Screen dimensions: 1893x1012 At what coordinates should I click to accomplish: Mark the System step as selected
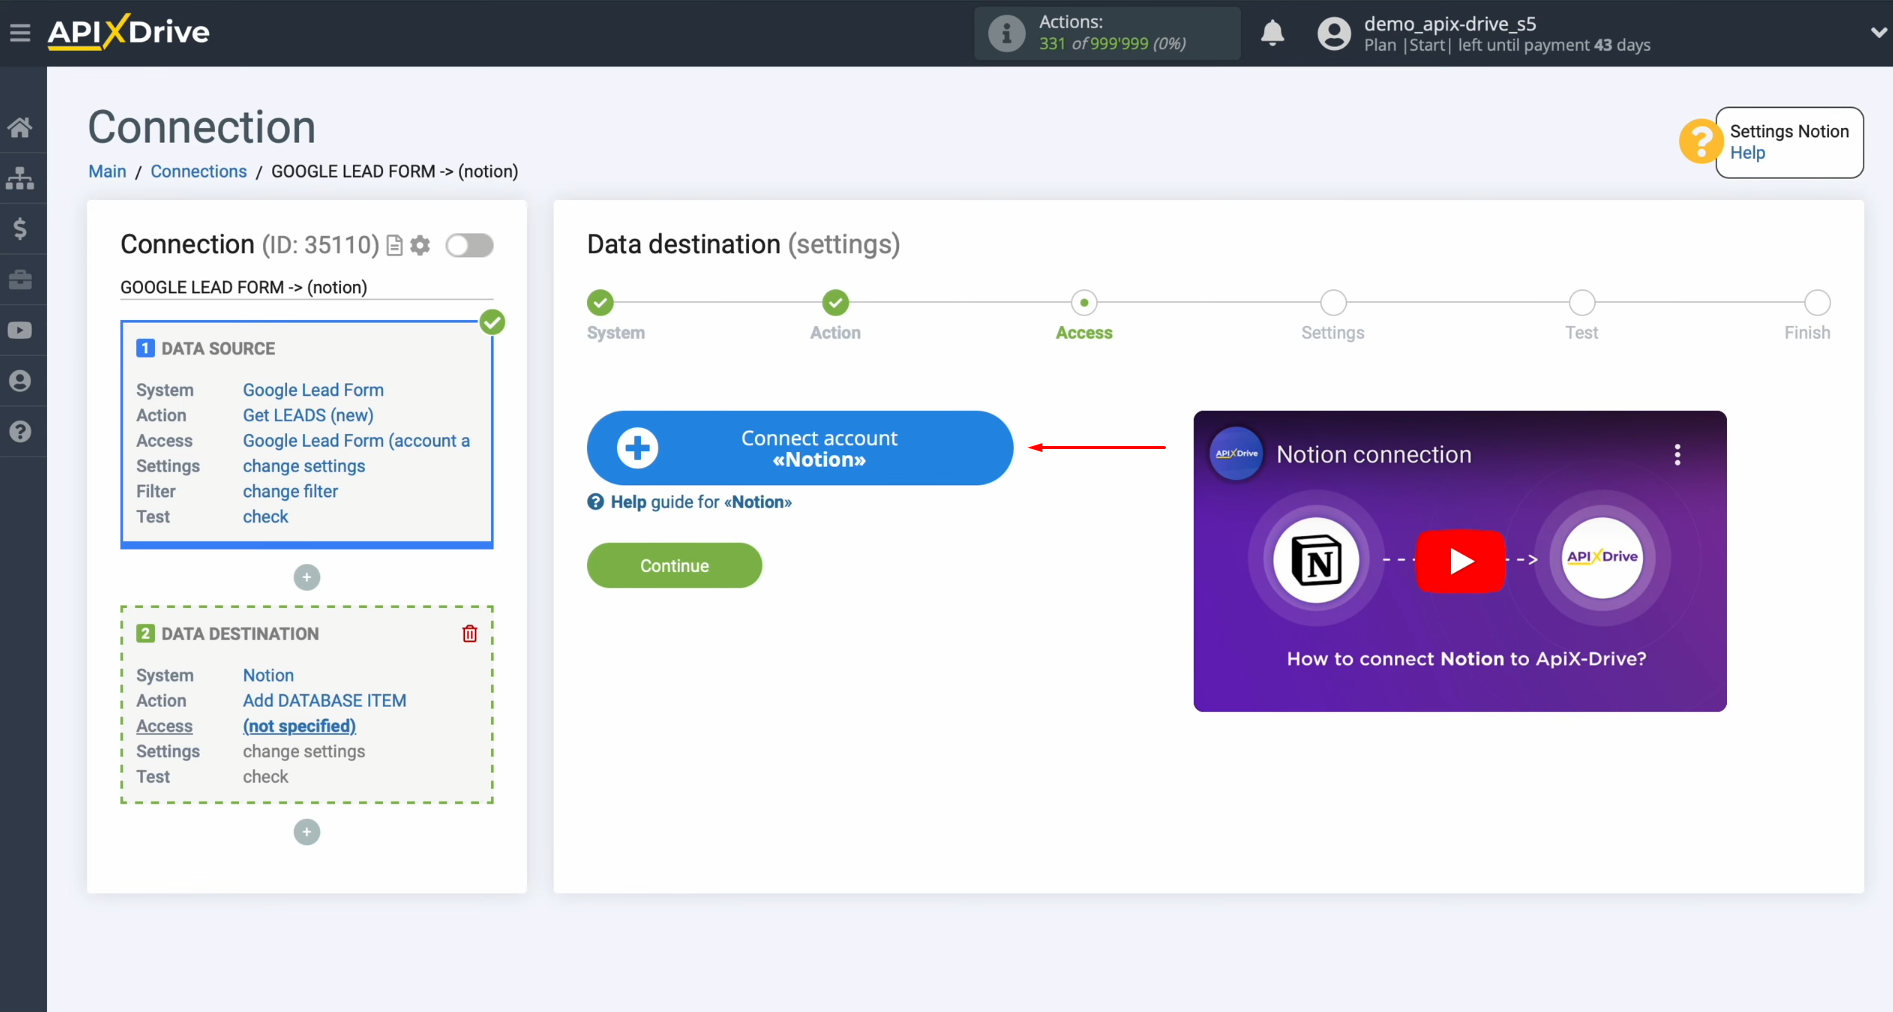(599, 302)
